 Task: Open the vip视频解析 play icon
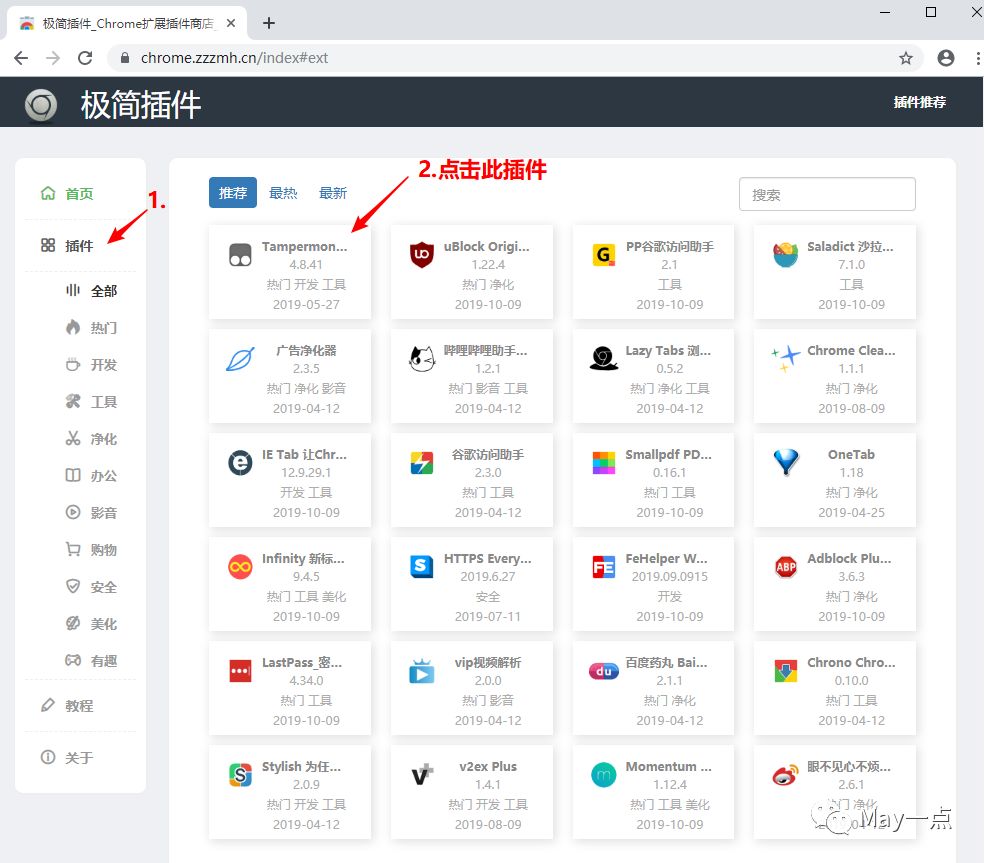[x=422, y=672]
